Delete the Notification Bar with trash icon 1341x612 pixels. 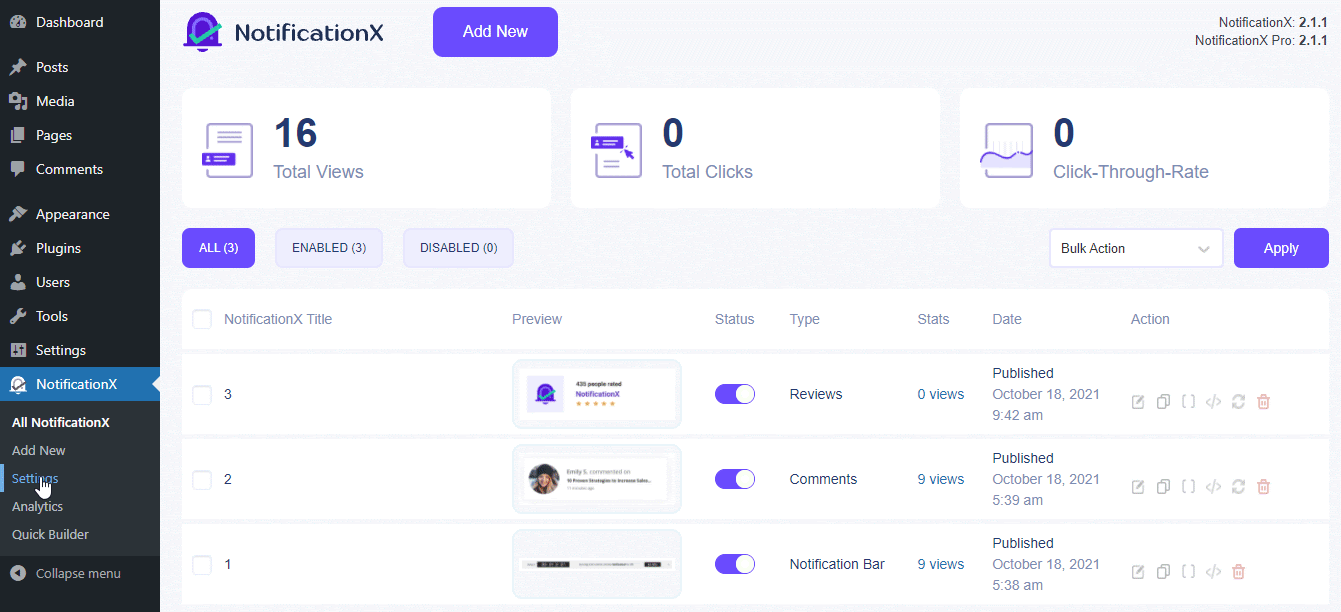1238,572
